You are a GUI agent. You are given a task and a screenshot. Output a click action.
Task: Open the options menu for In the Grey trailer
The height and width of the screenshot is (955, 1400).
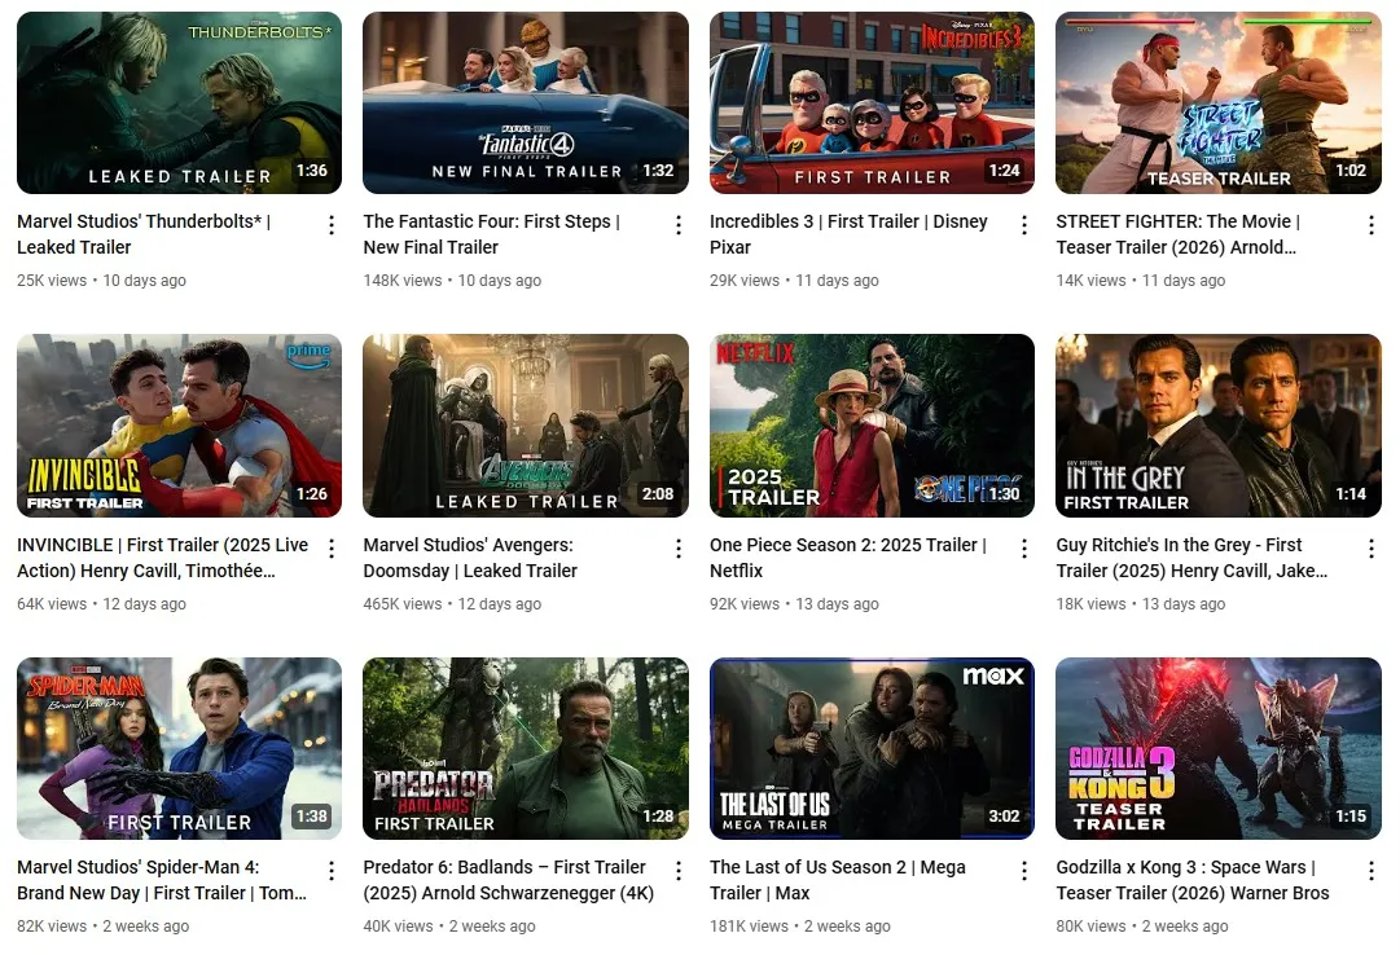coord(1371,549)
